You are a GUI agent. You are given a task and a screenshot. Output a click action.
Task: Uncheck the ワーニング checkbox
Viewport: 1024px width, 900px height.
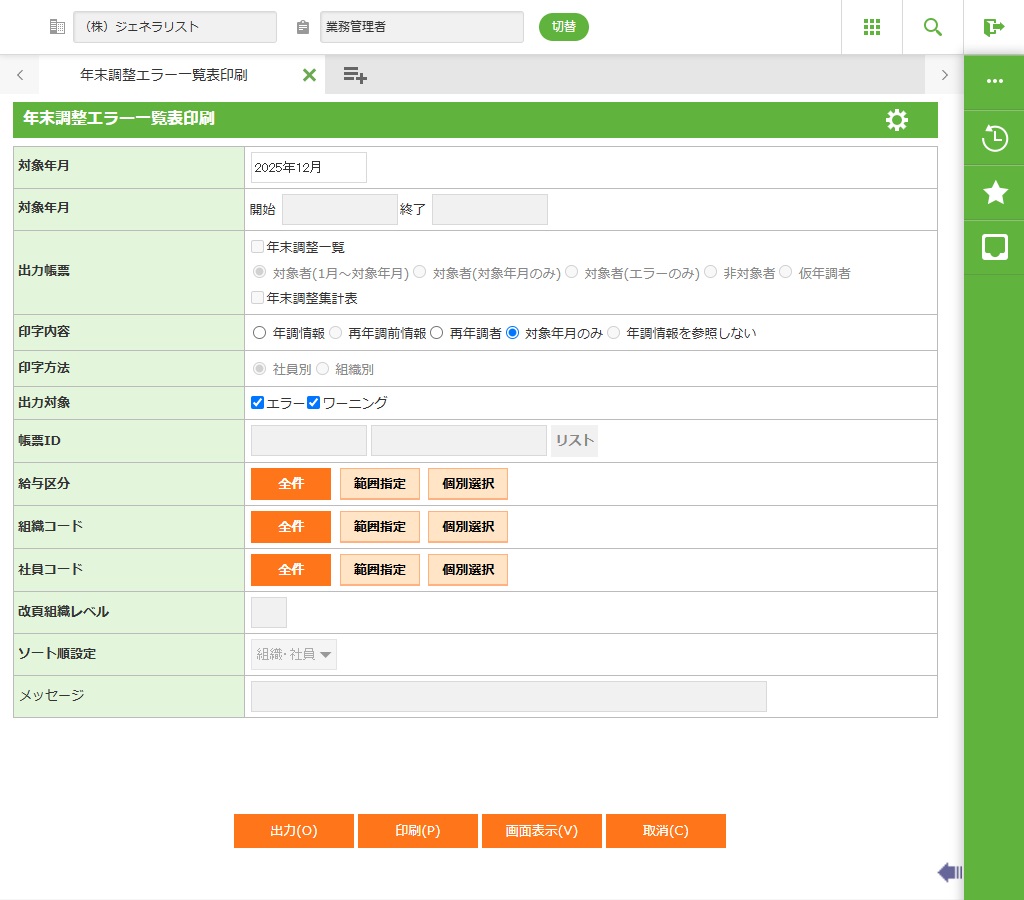(x=313, y=403)
